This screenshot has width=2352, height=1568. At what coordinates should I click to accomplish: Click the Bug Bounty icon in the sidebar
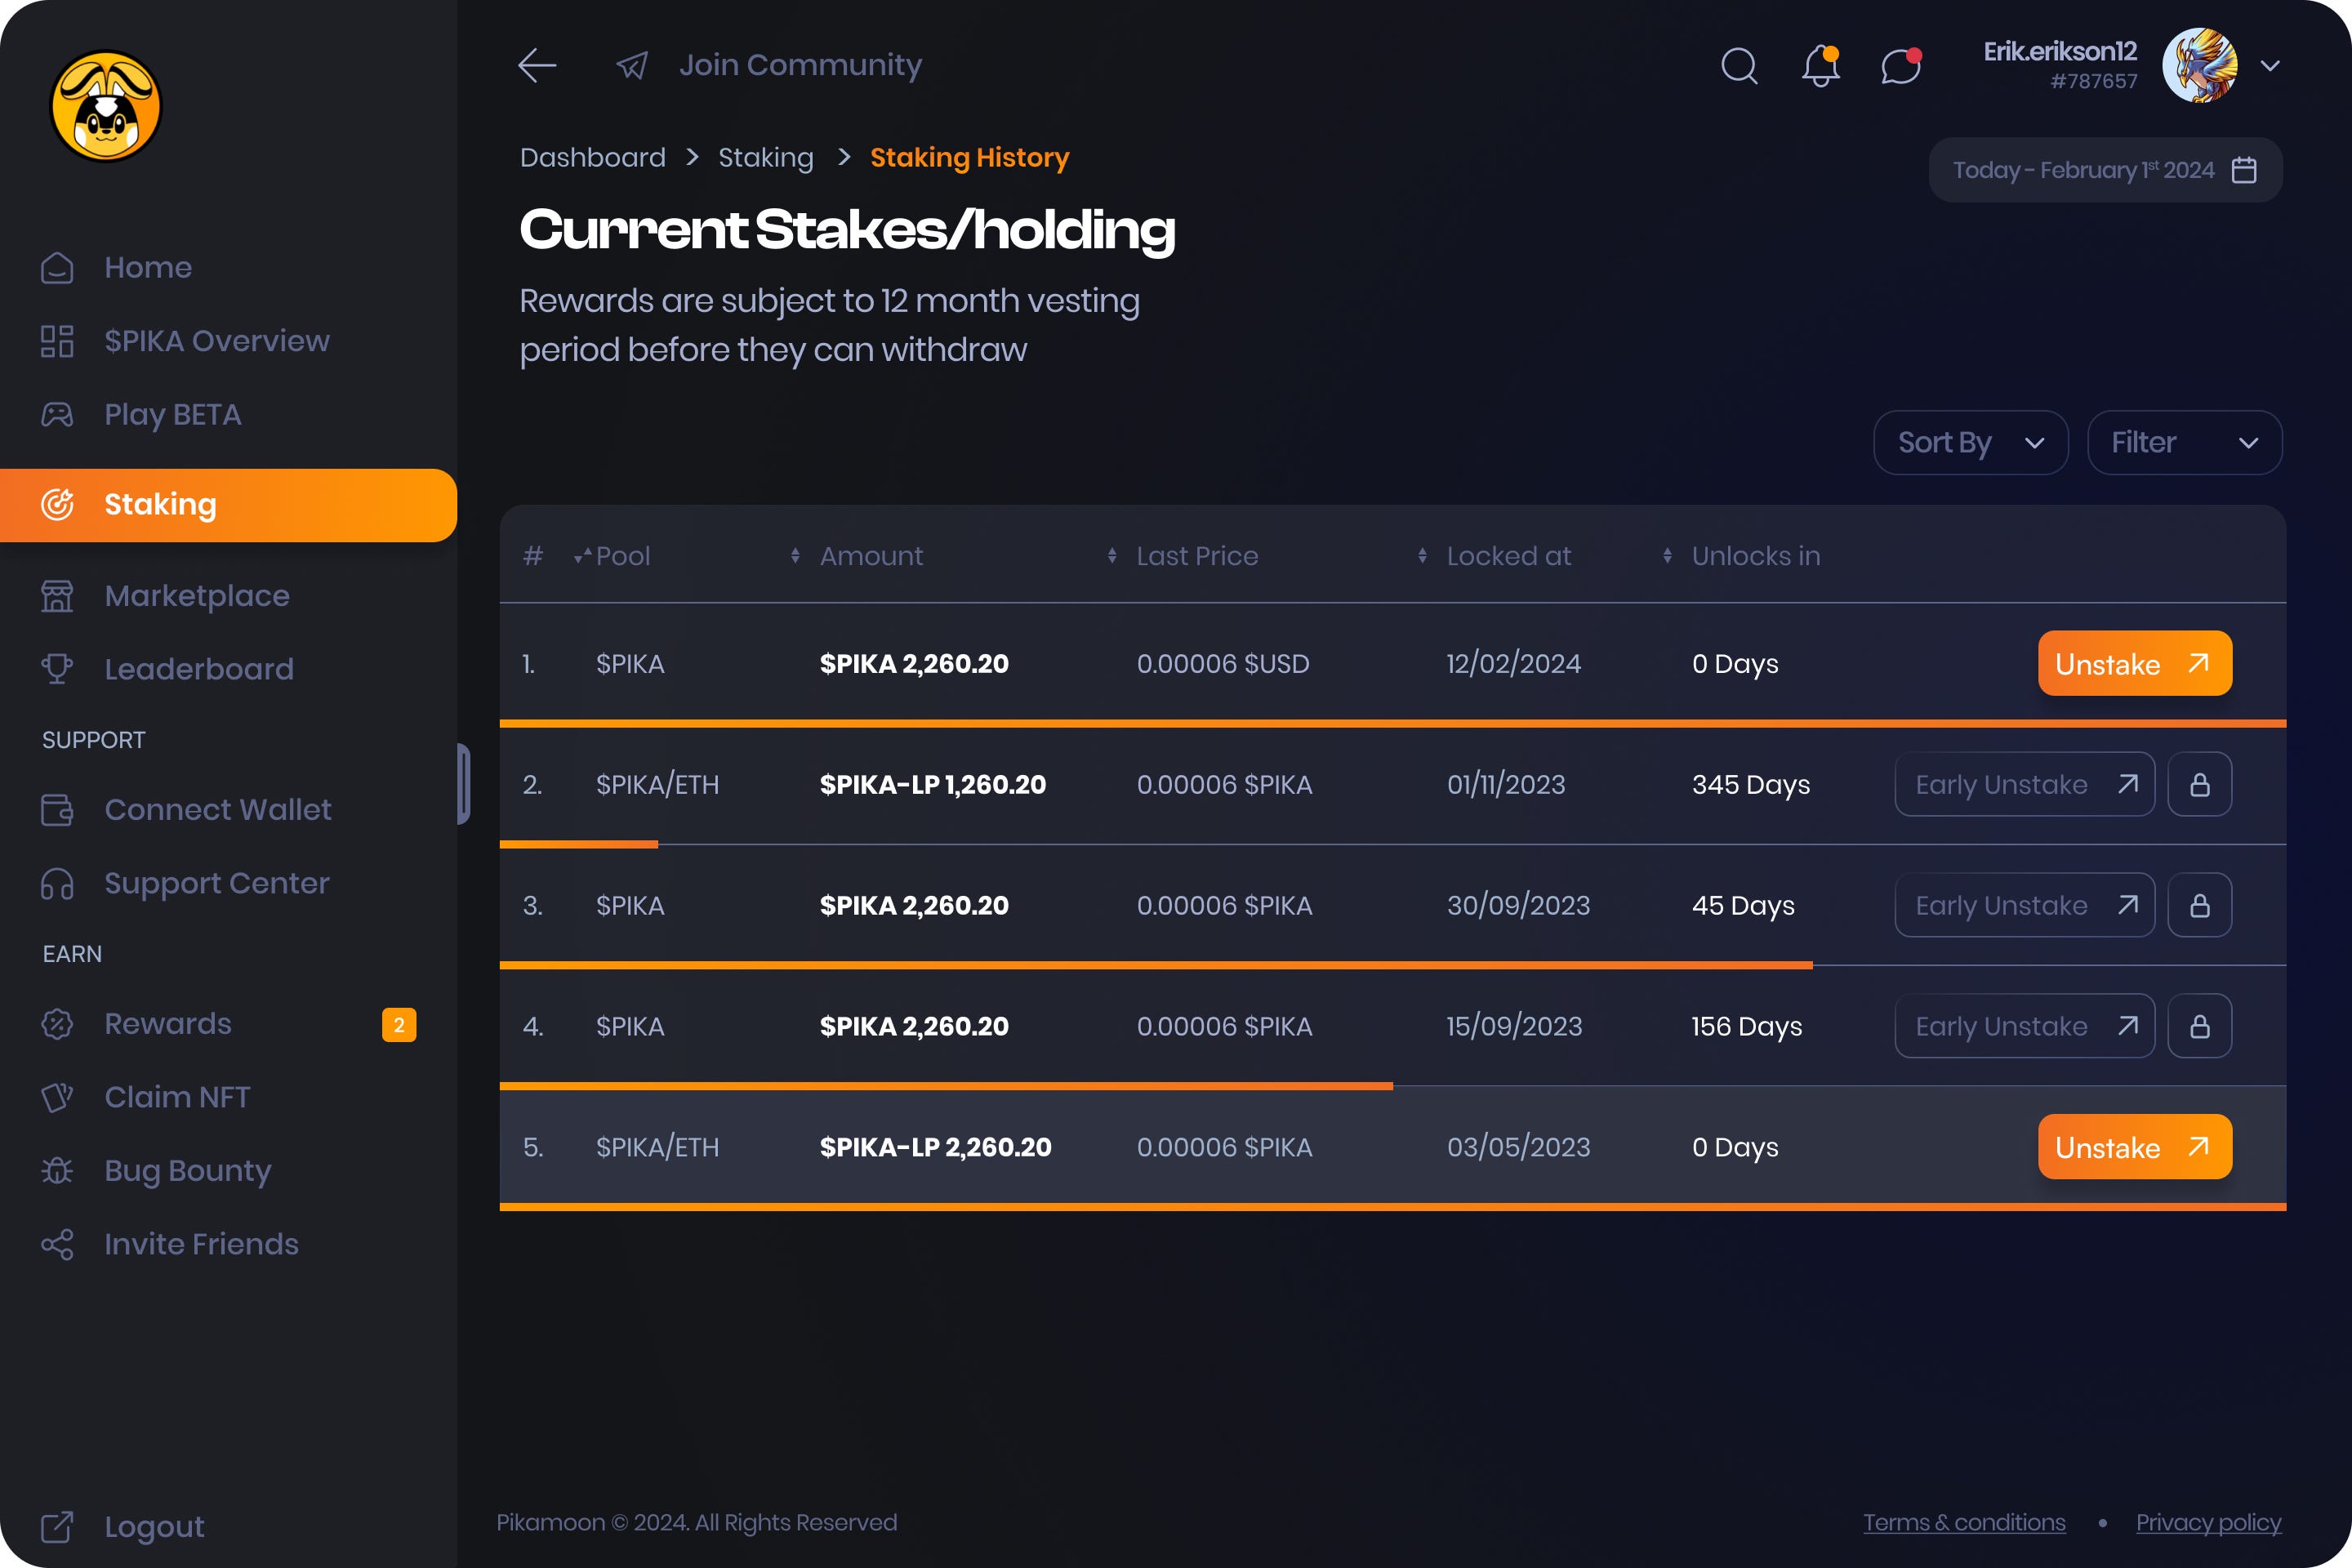coord(58,1170)
